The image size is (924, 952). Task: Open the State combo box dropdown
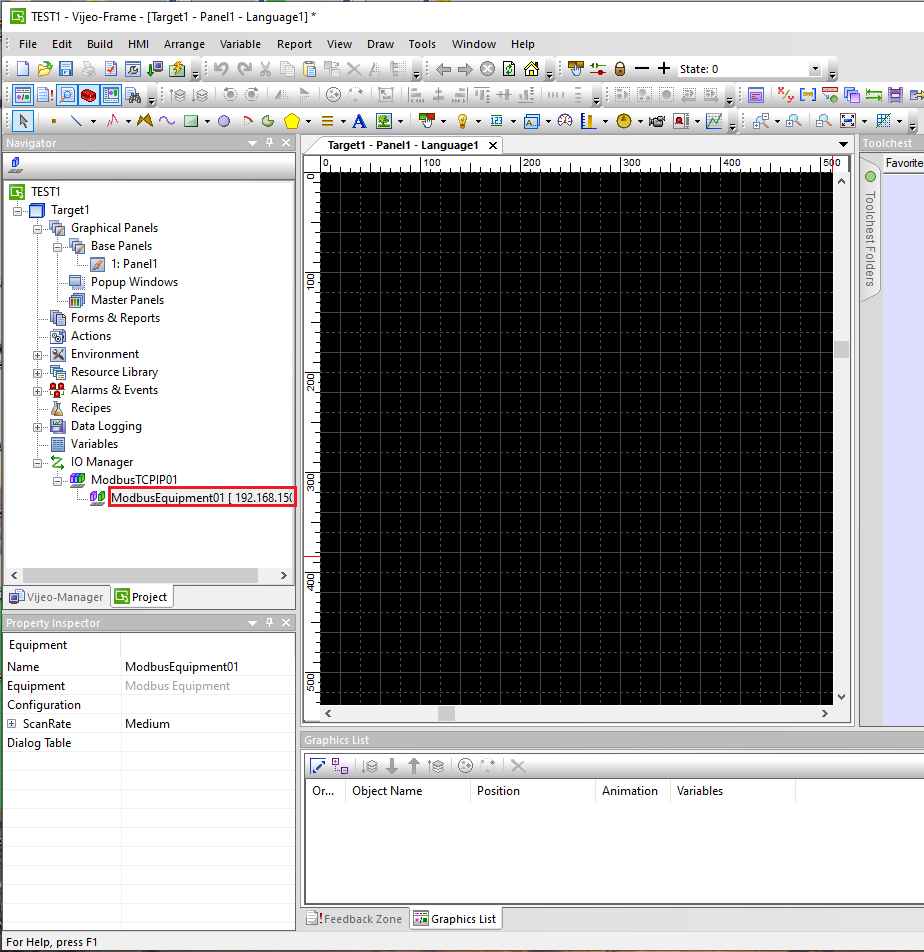tap(815, 69)
